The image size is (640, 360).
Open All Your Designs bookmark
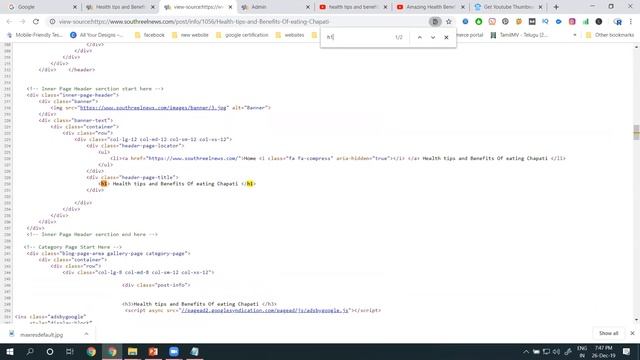point(97,35)
